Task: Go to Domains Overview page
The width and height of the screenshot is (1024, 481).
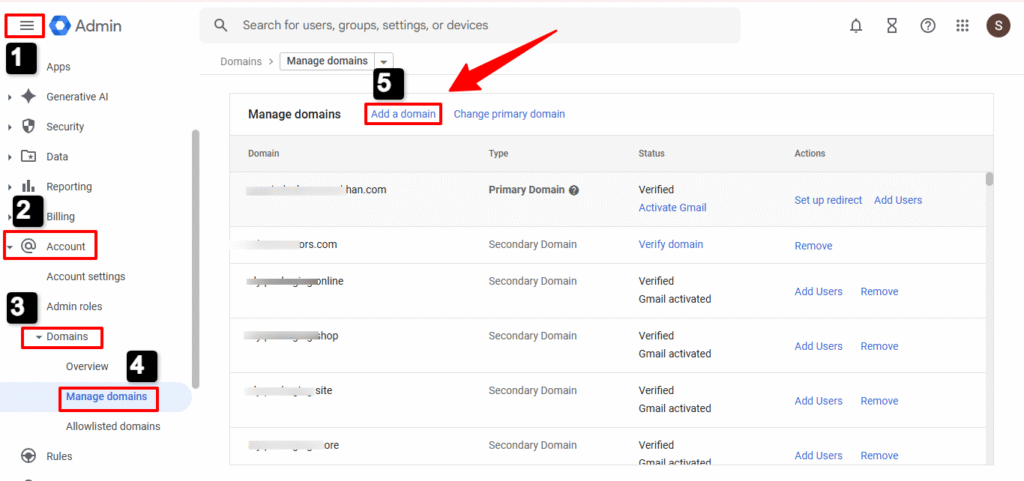Action: 87,366
